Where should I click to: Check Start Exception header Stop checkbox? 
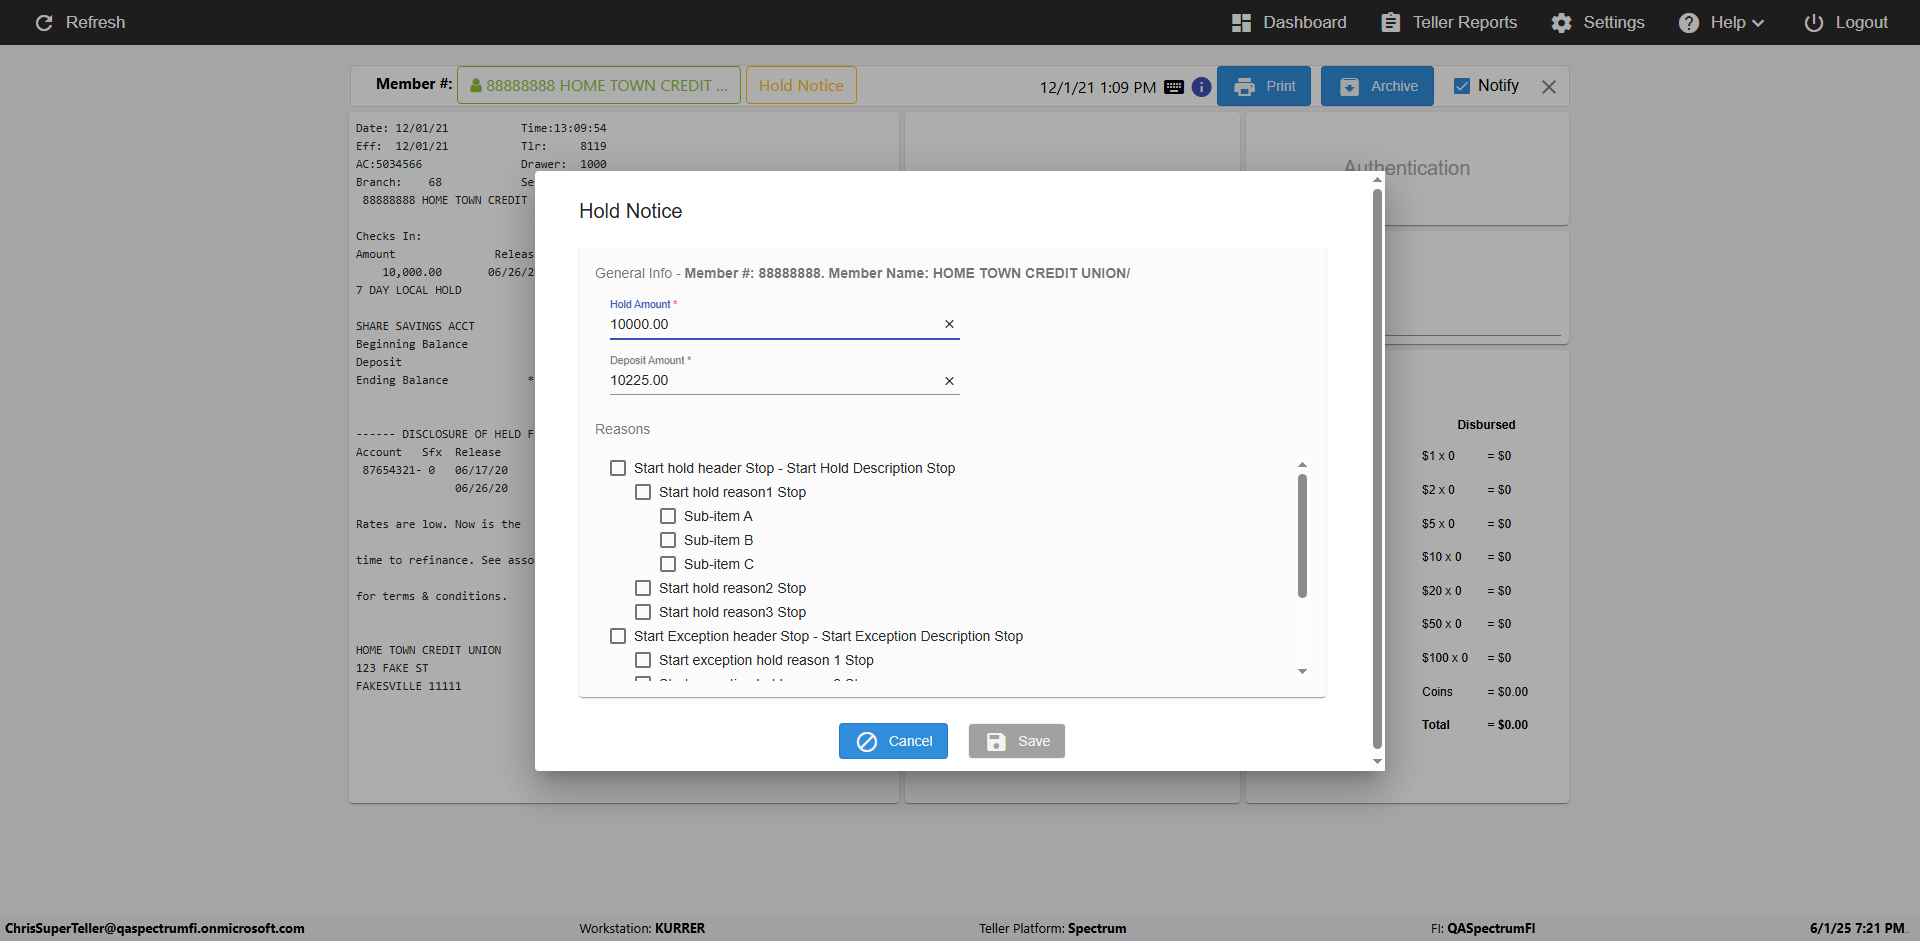pyautogui.click(x=618, y=636)
